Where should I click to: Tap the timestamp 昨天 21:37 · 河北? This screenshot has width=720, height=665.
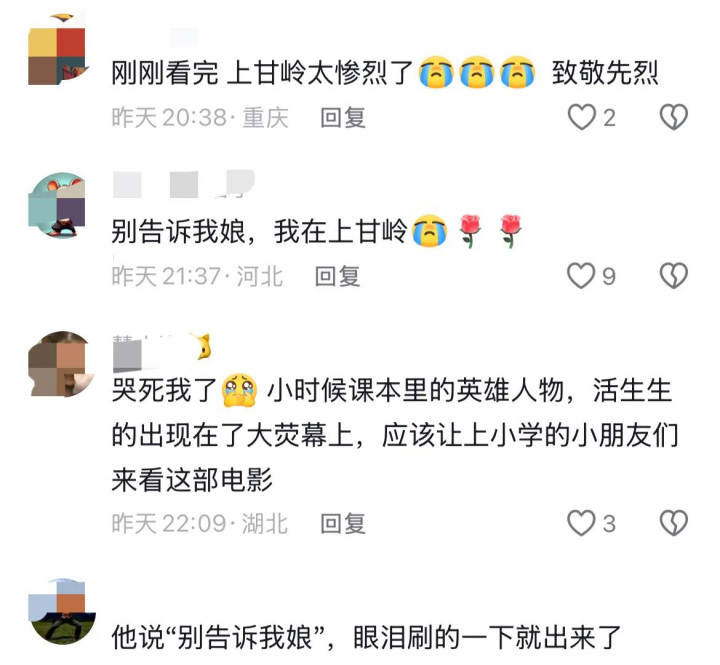[197, 276]
